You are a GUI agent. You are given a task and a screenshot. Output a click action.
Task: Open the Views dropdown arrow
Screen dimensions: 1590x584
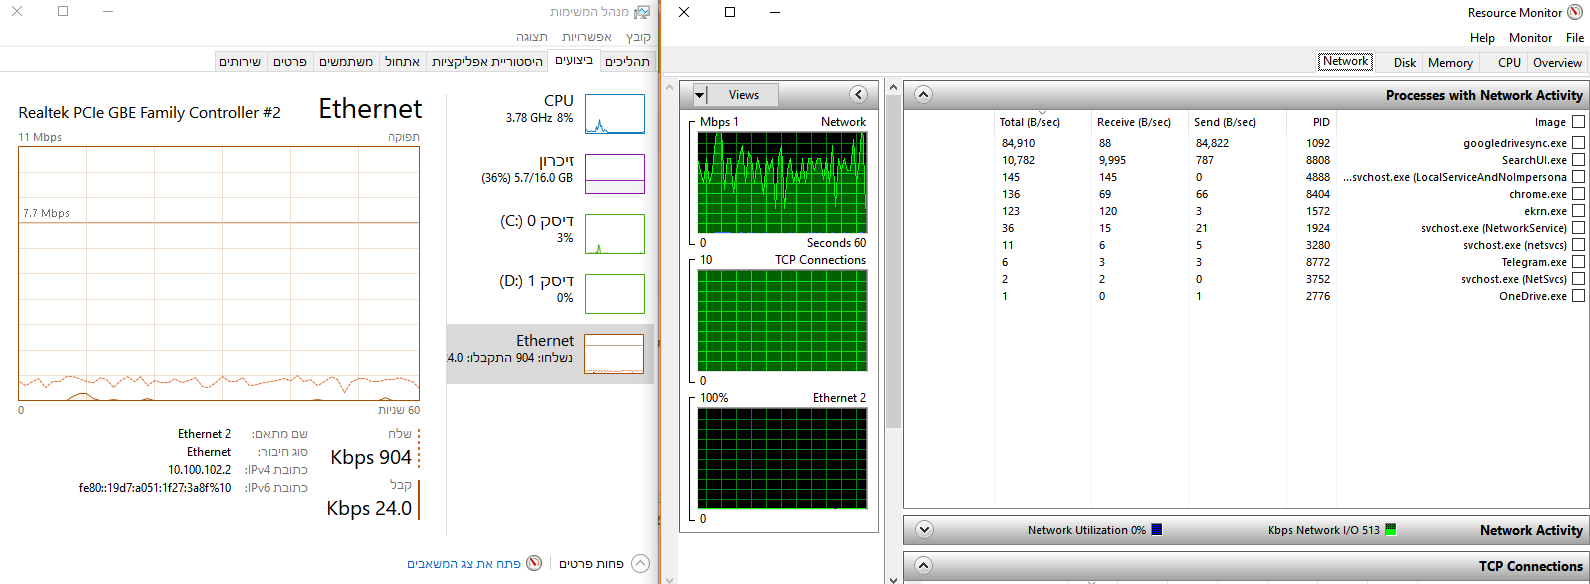(700, 95)
